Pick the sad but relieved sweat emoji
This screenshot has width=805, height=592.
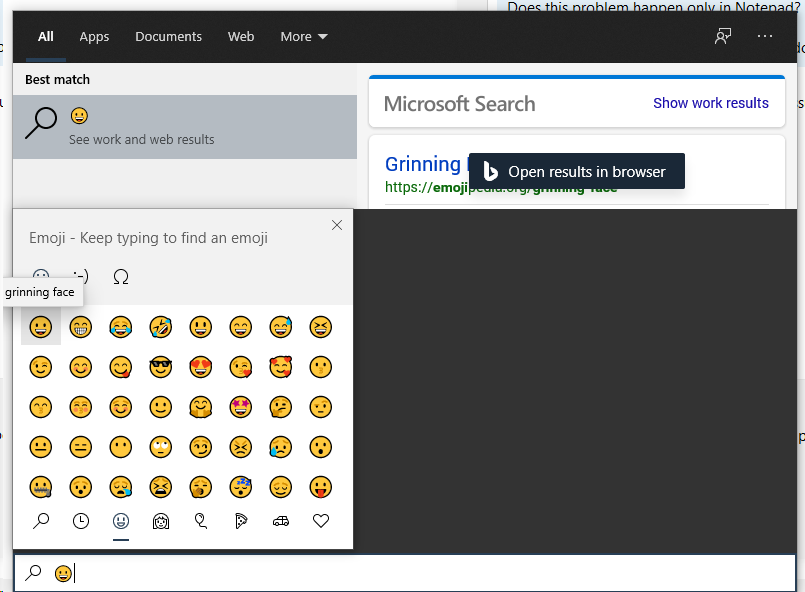click(x=281, y=447)
